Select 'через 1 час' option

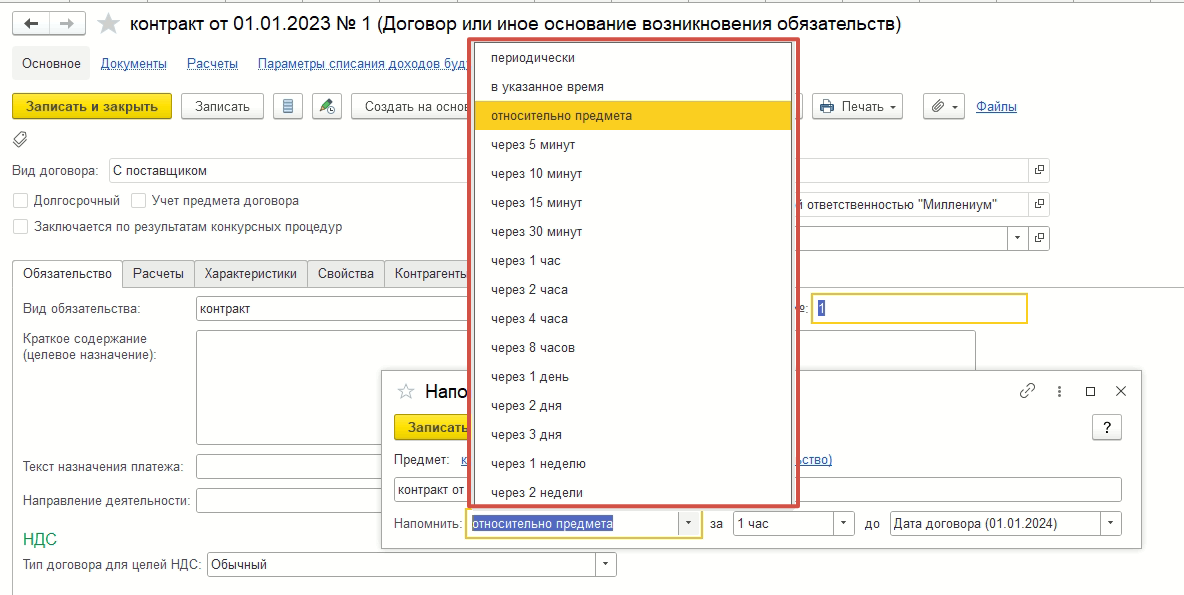click(x=633, y=261)
